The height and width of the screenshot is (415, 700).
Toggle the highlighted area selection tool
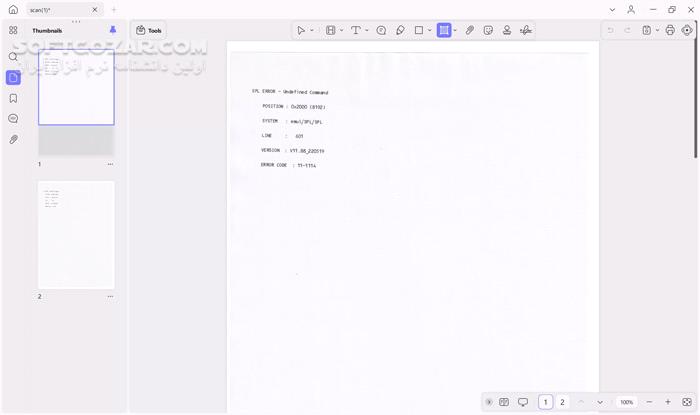pos(443,30)
